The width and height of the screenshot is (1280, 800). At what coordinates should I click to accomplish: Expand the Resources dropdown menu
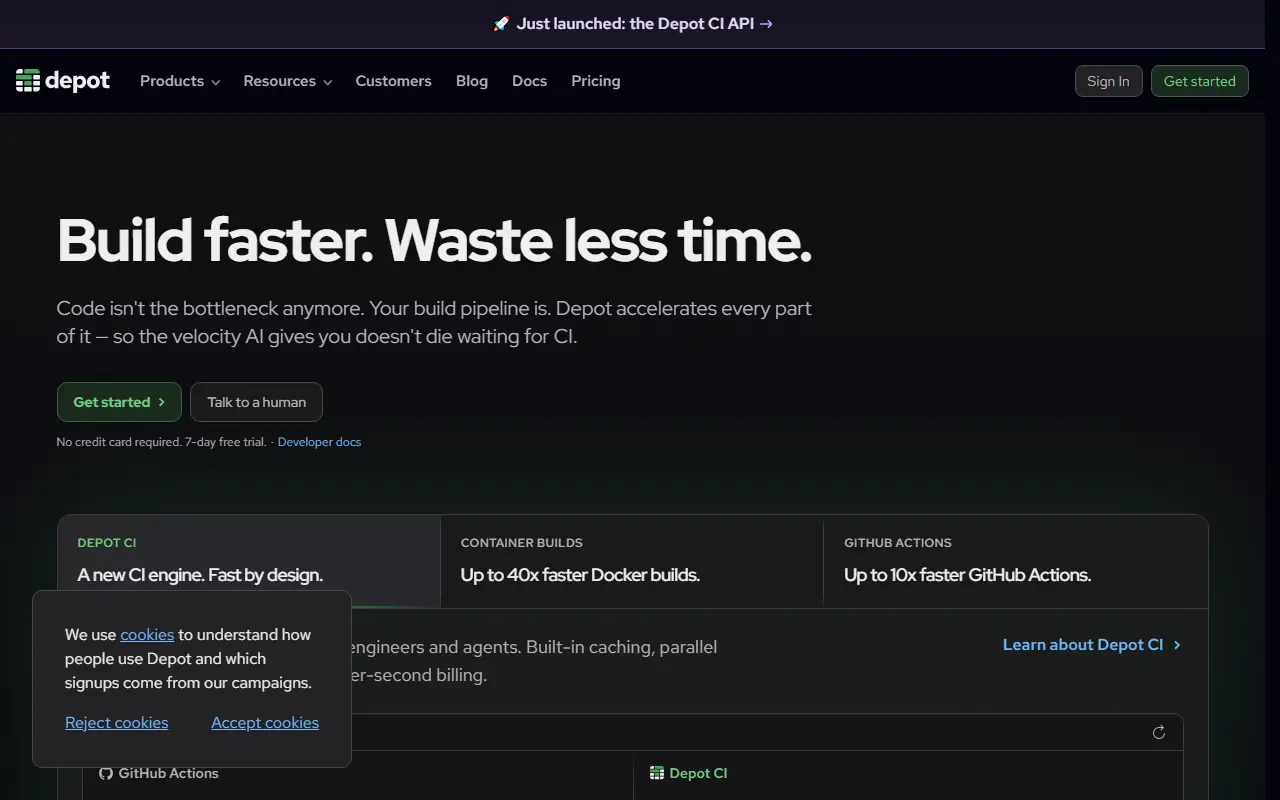(x=288, y=81)
